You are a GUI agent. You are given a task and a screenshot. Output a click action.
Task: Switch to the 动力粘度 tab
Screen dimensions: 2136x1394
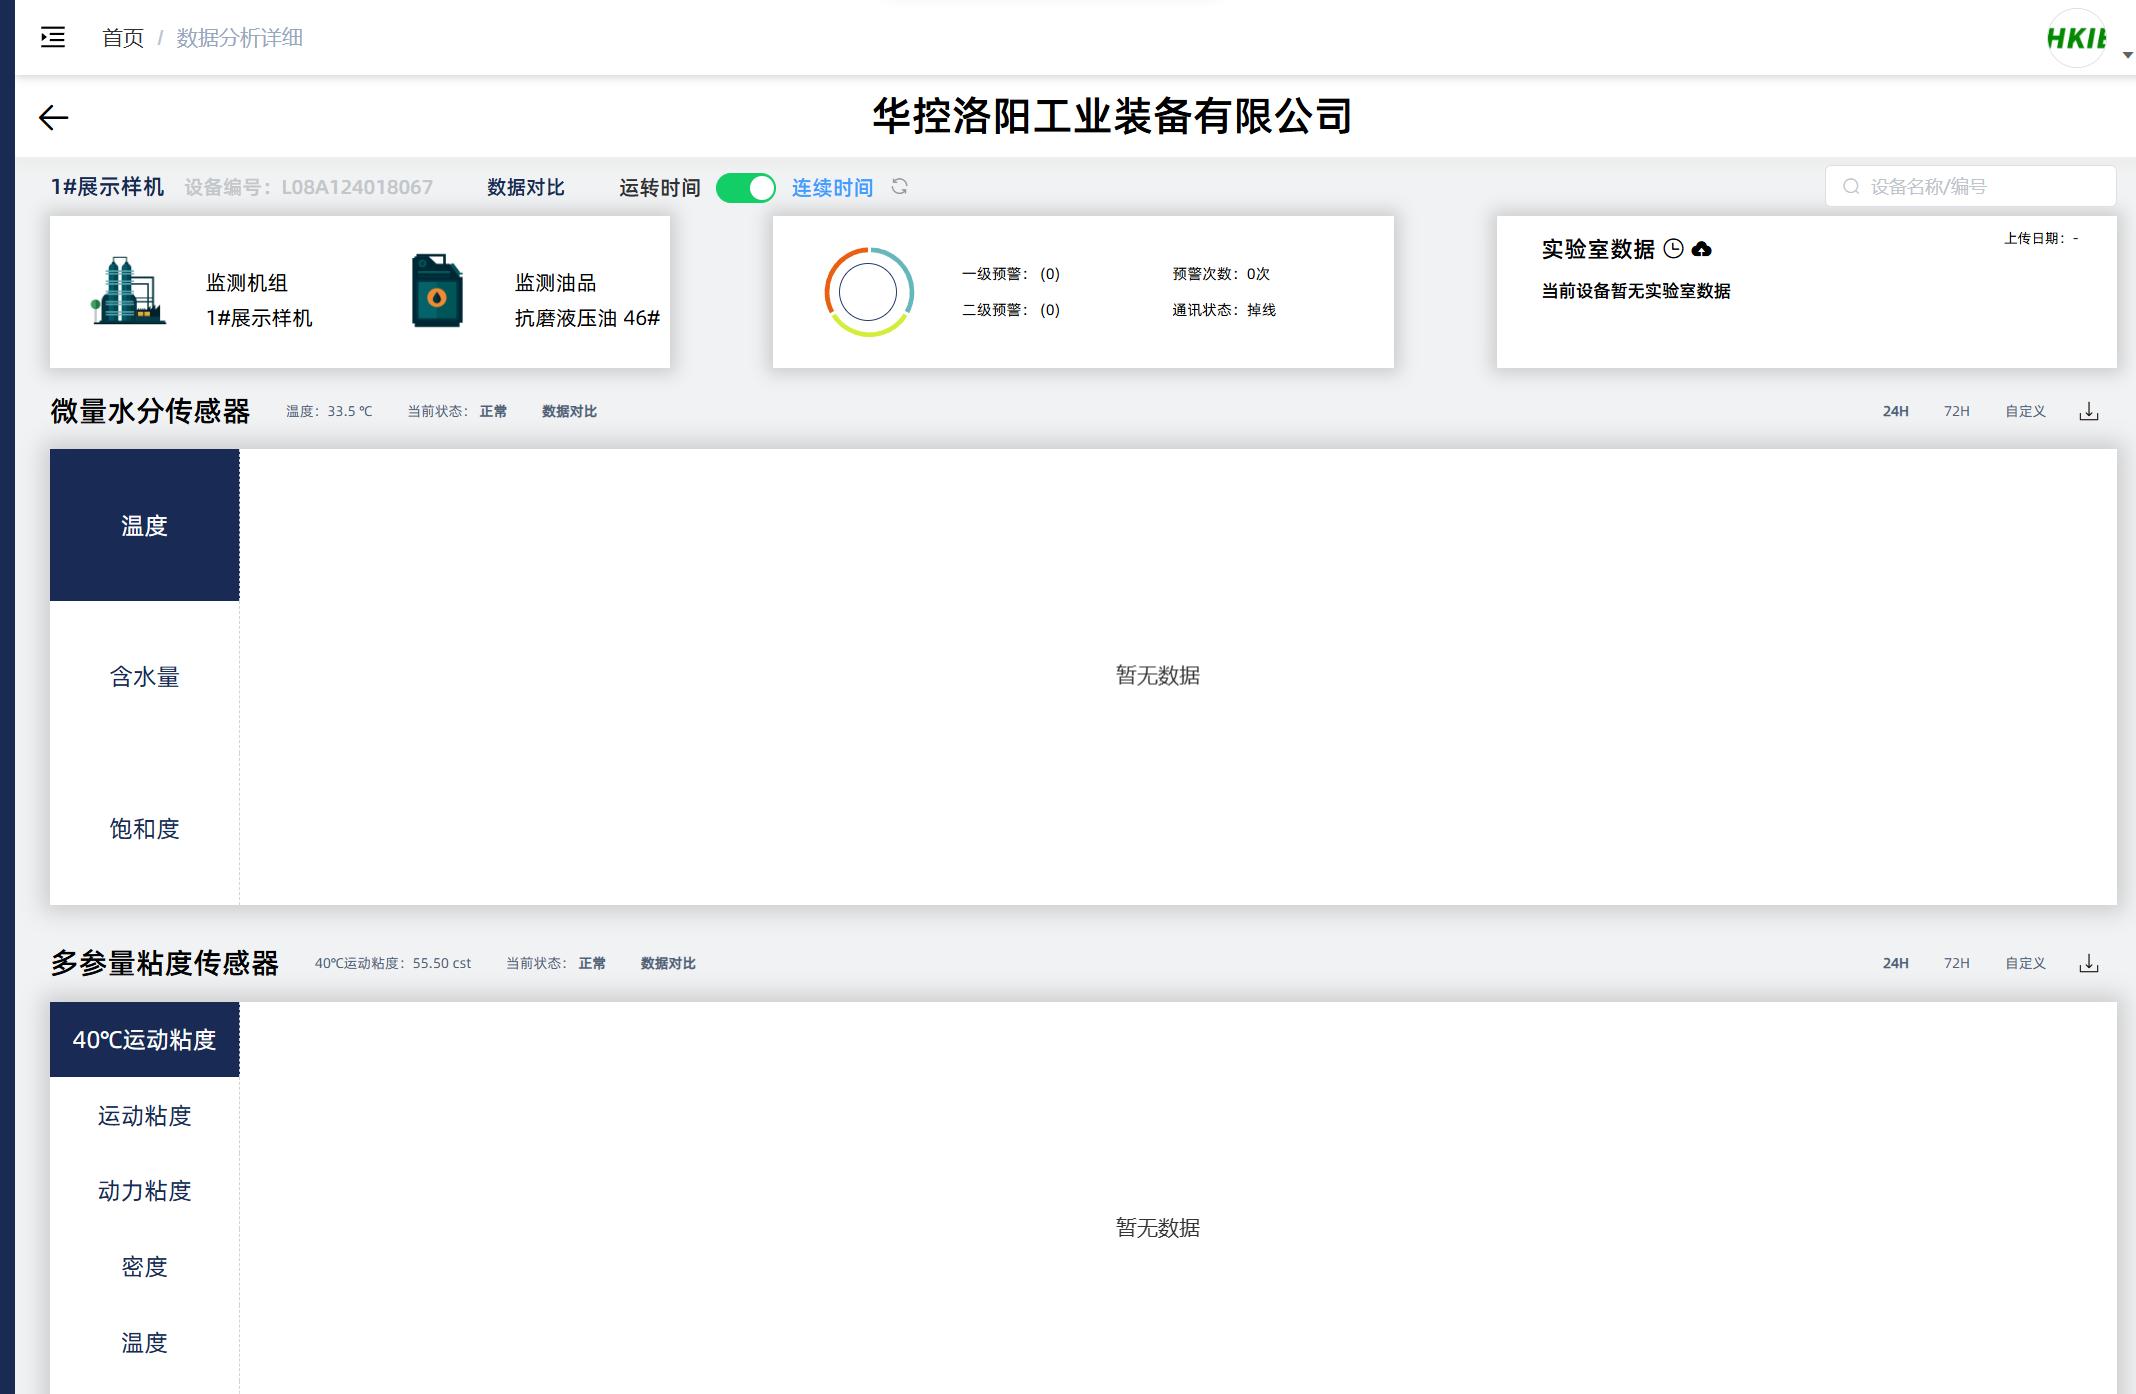pyautogui.click(x=144, y=1191)
